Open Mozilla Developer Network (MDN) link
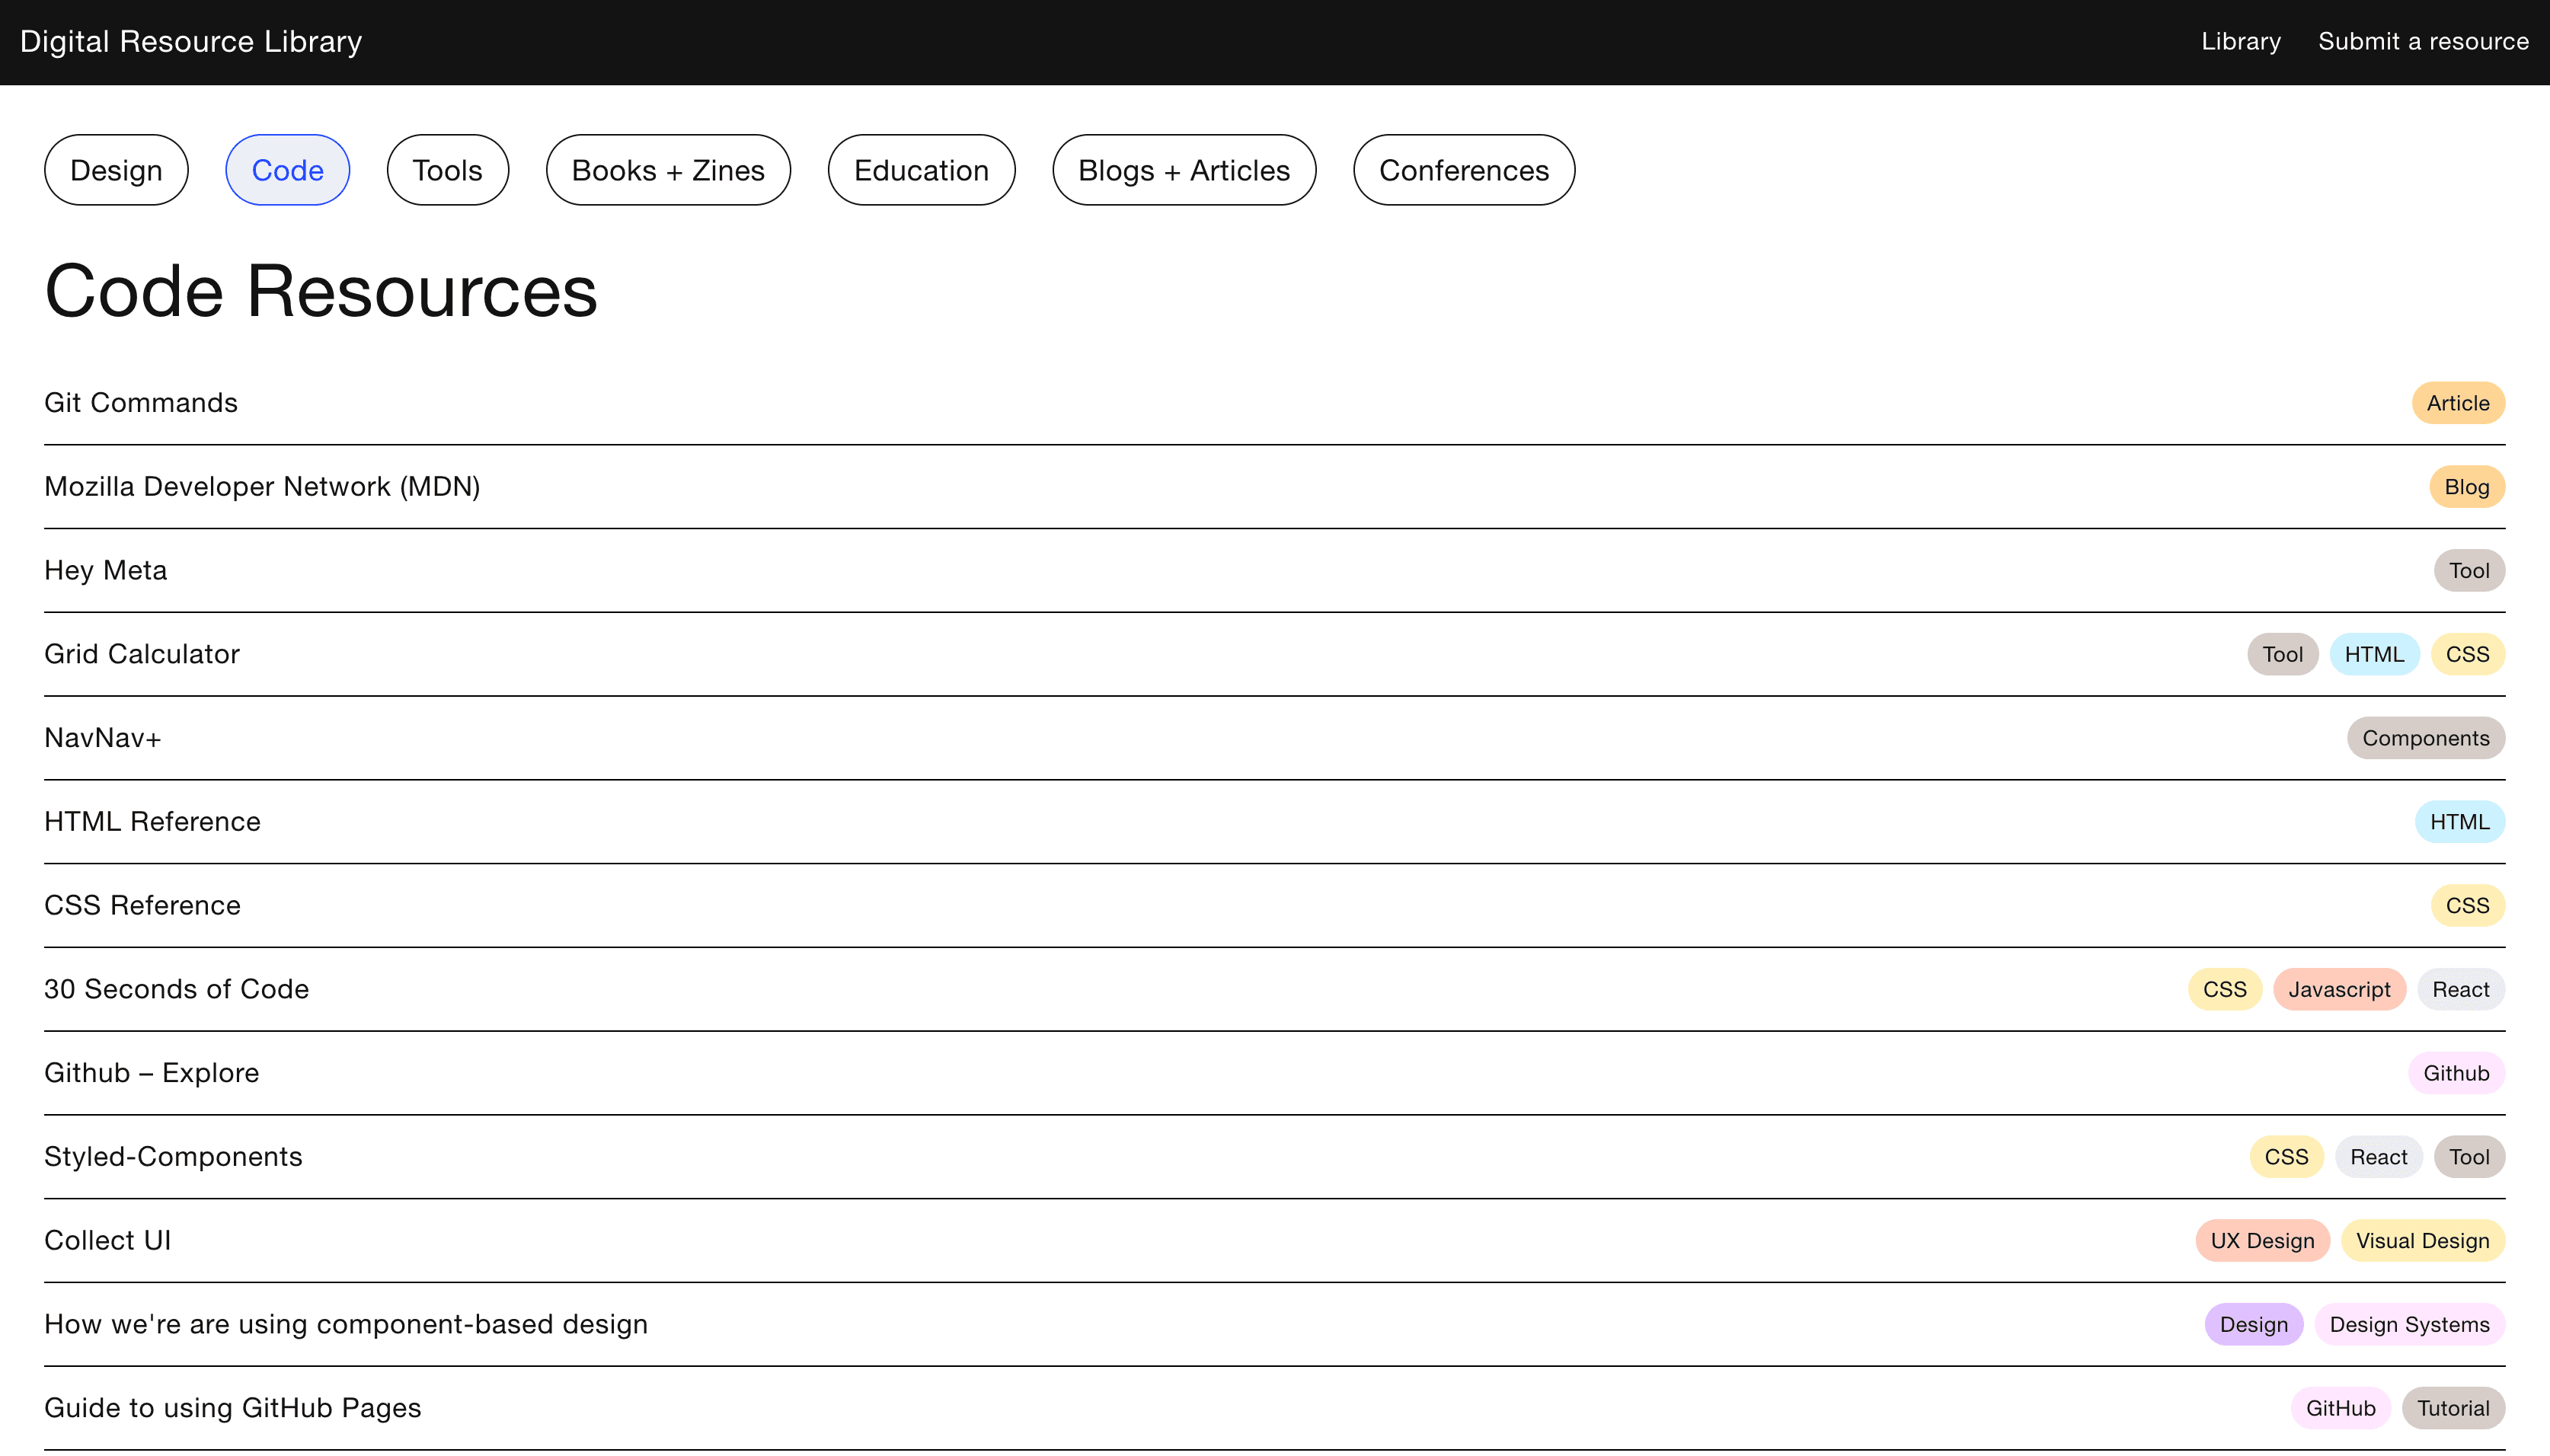Screen dimensions: 2550x1456 coord(262,486)
